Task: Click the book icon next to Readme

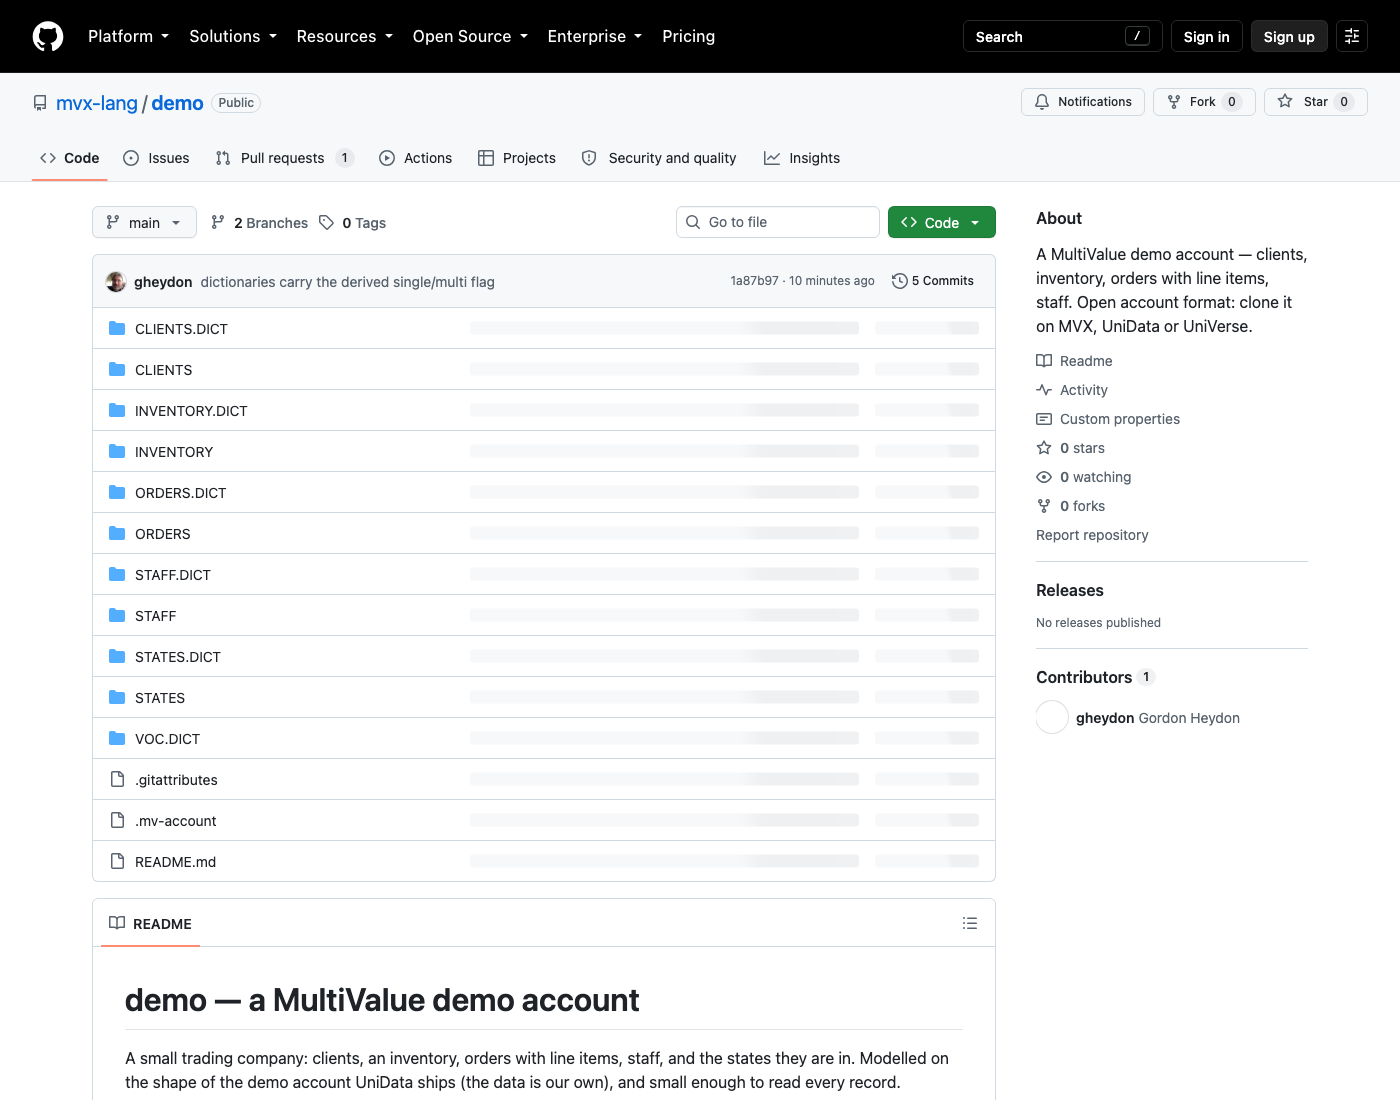Action: [1044, 361]
